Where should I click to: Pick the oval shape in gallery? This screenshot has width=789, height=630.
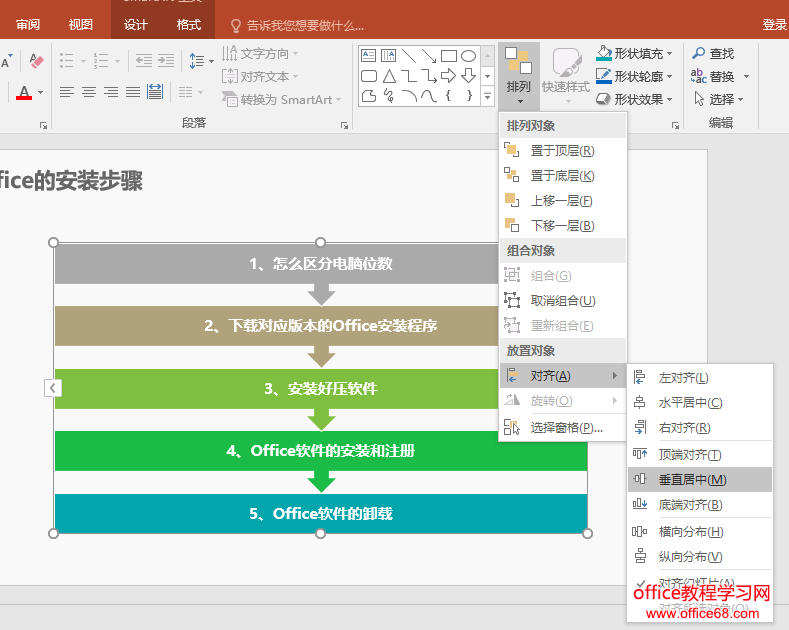click(468, 55)
